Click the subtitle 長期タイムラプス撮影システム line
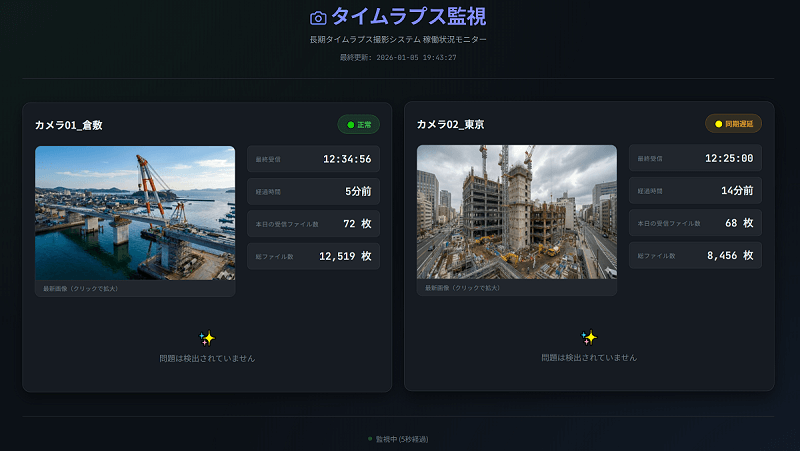This screenshot has height=451, width=800. pyautogui.click(x=398, y=39)
